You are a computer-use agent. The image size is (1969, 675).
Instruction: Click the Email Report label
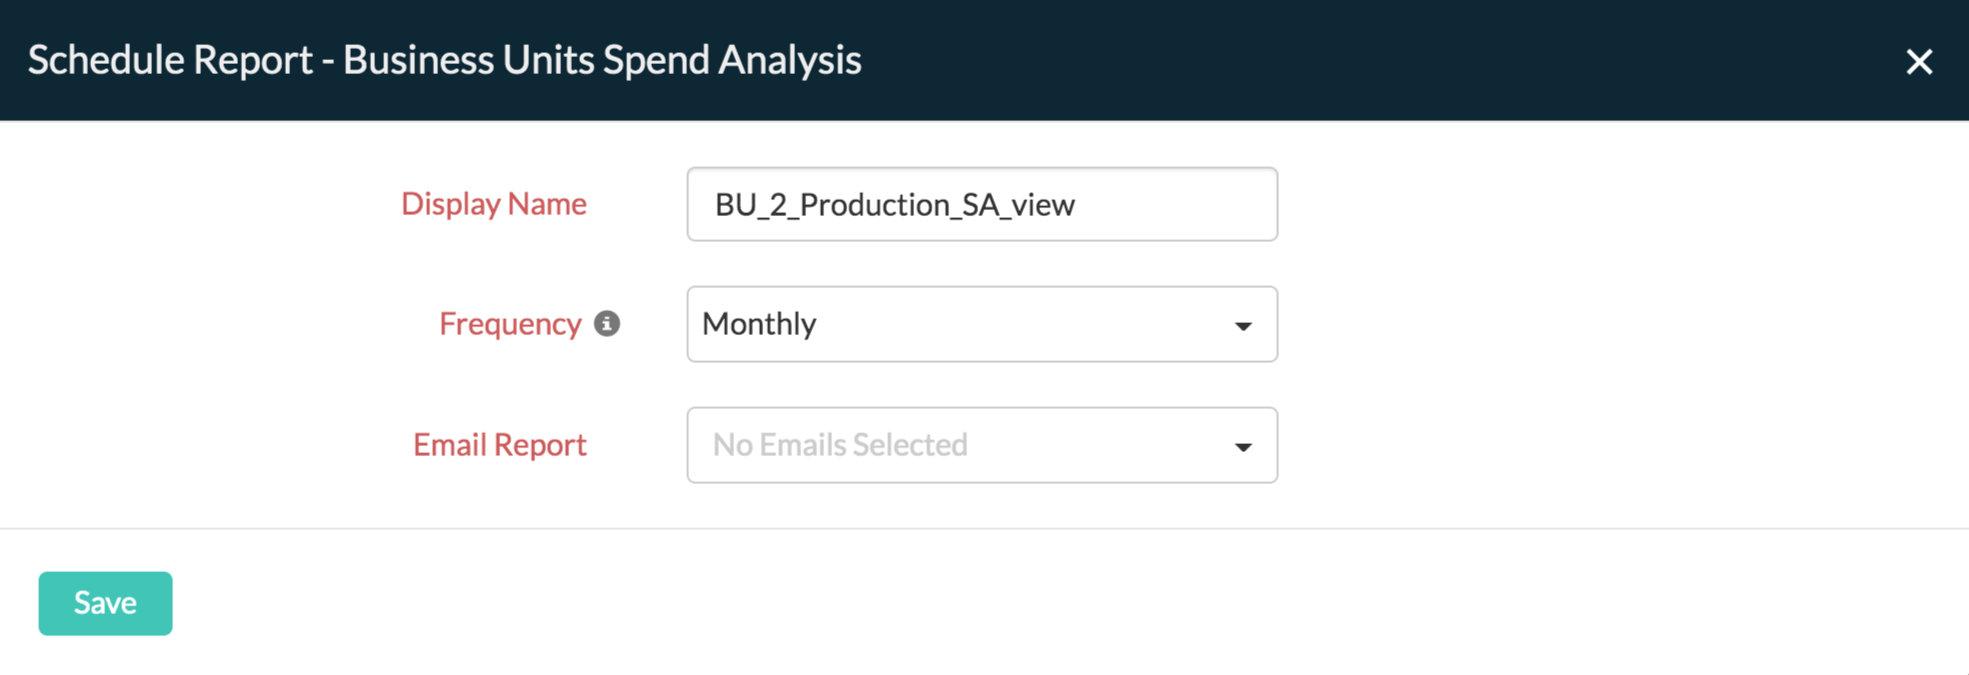pos(499,444)
